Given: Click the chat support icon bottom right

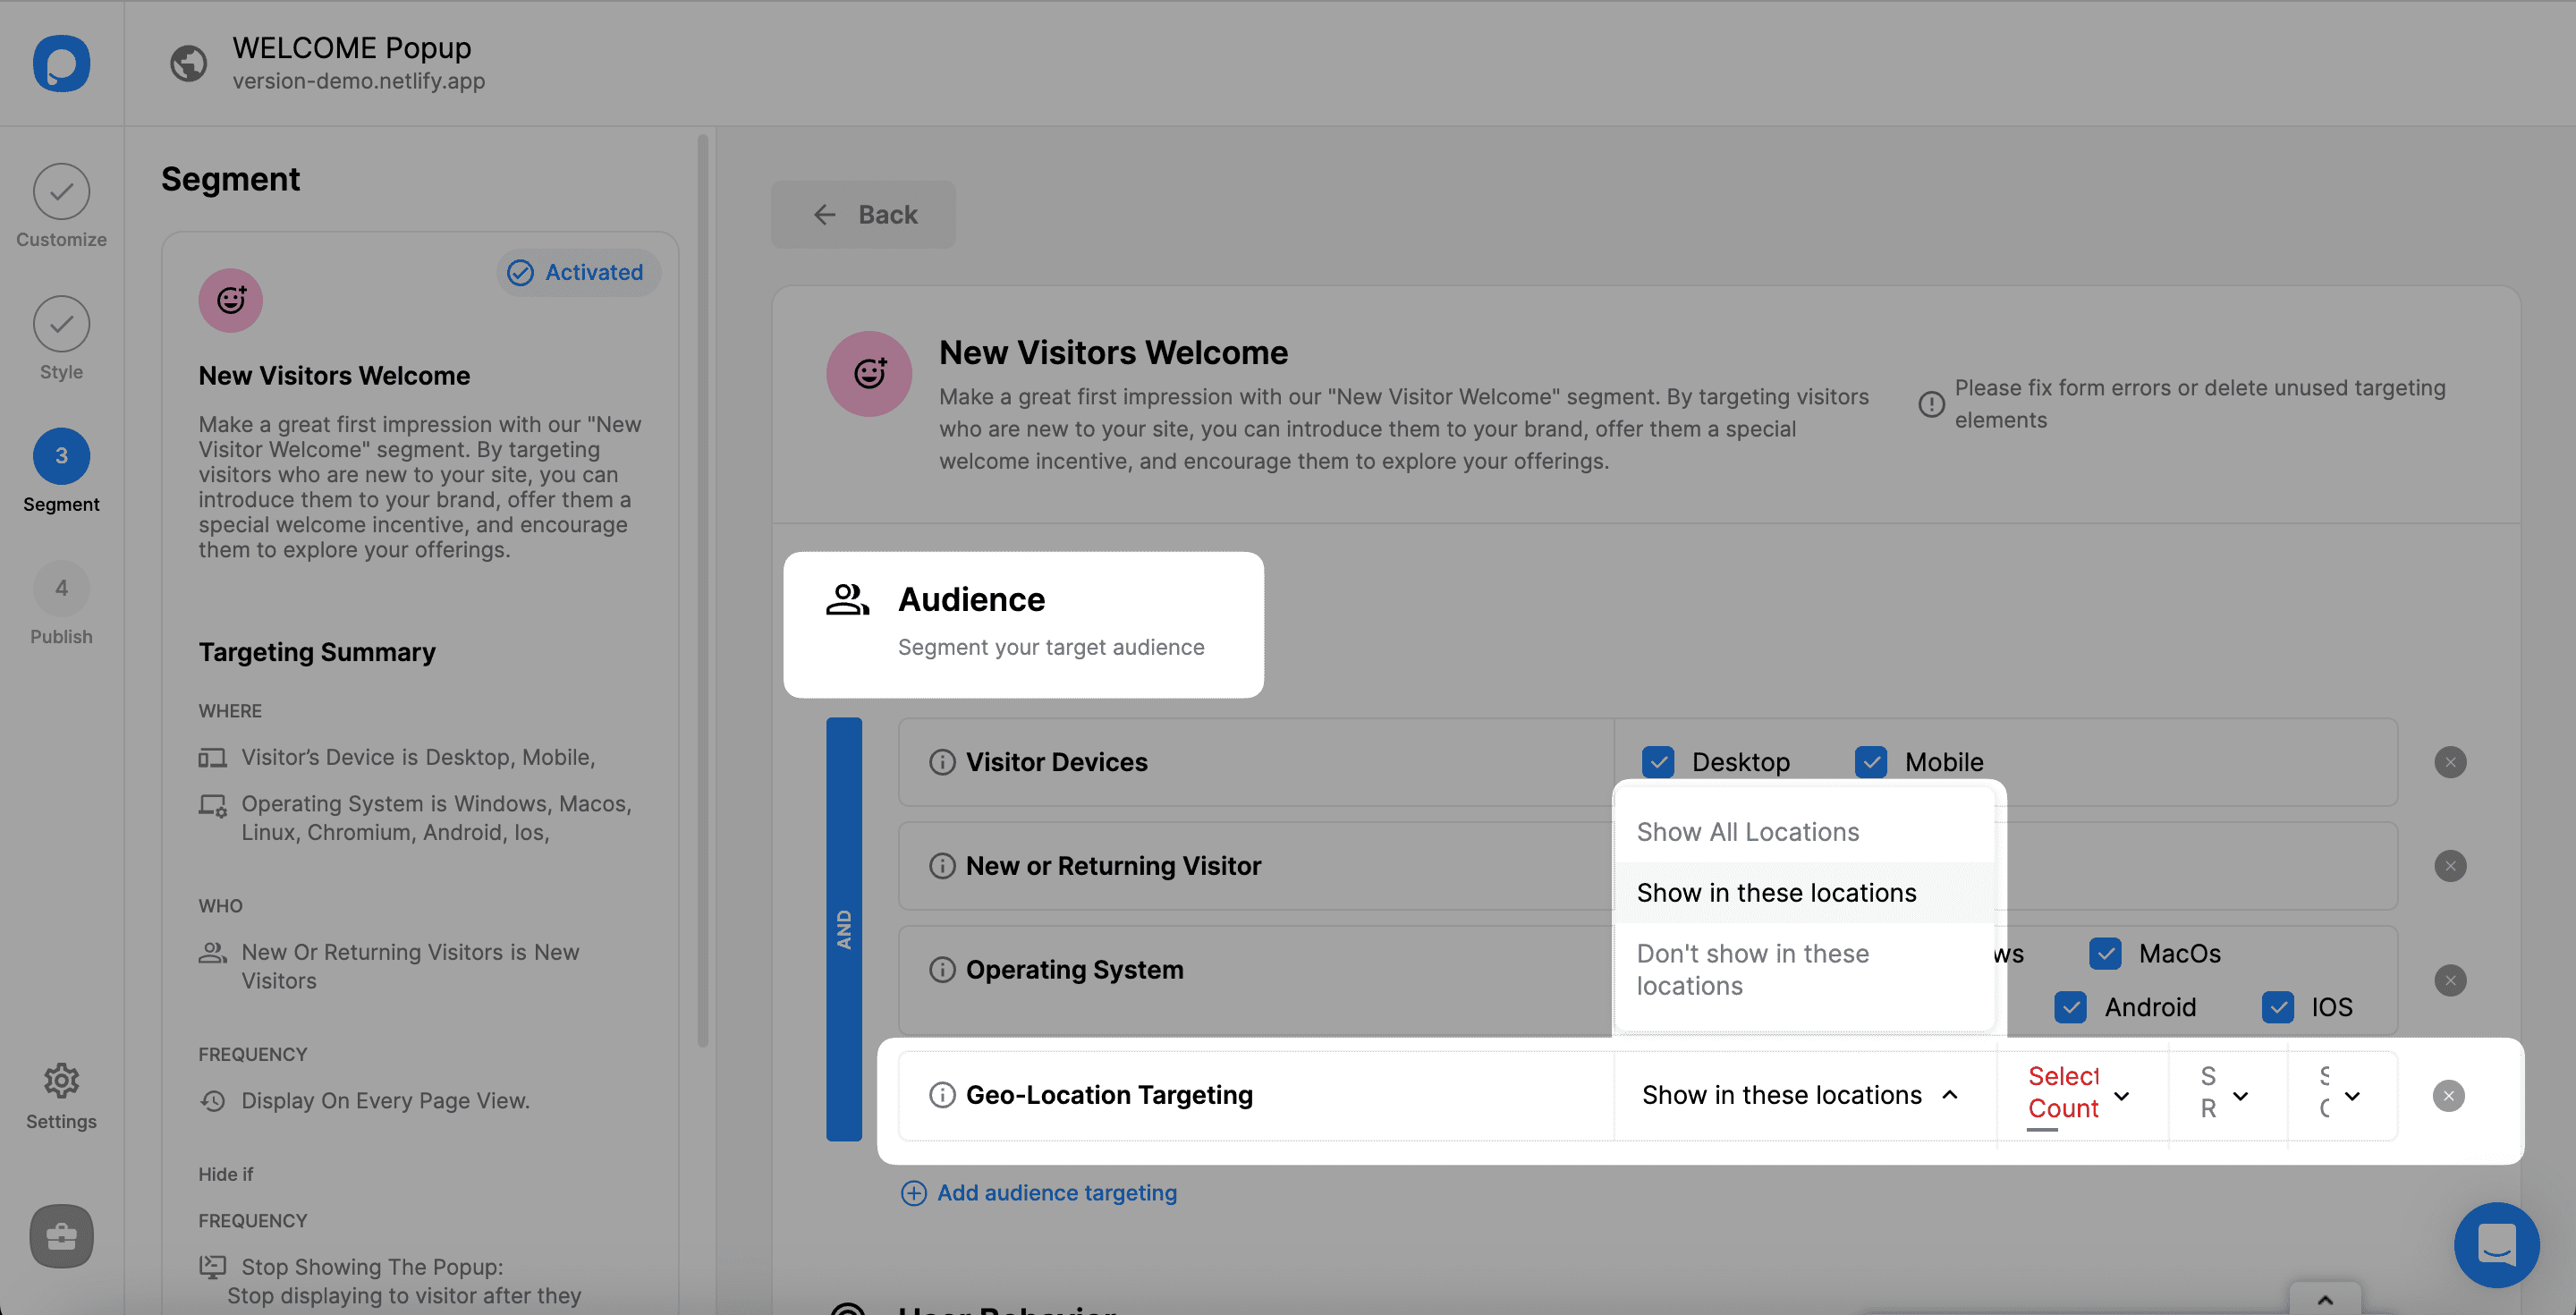Looking at the screenshot, I should click(x=2501, y=1242).
